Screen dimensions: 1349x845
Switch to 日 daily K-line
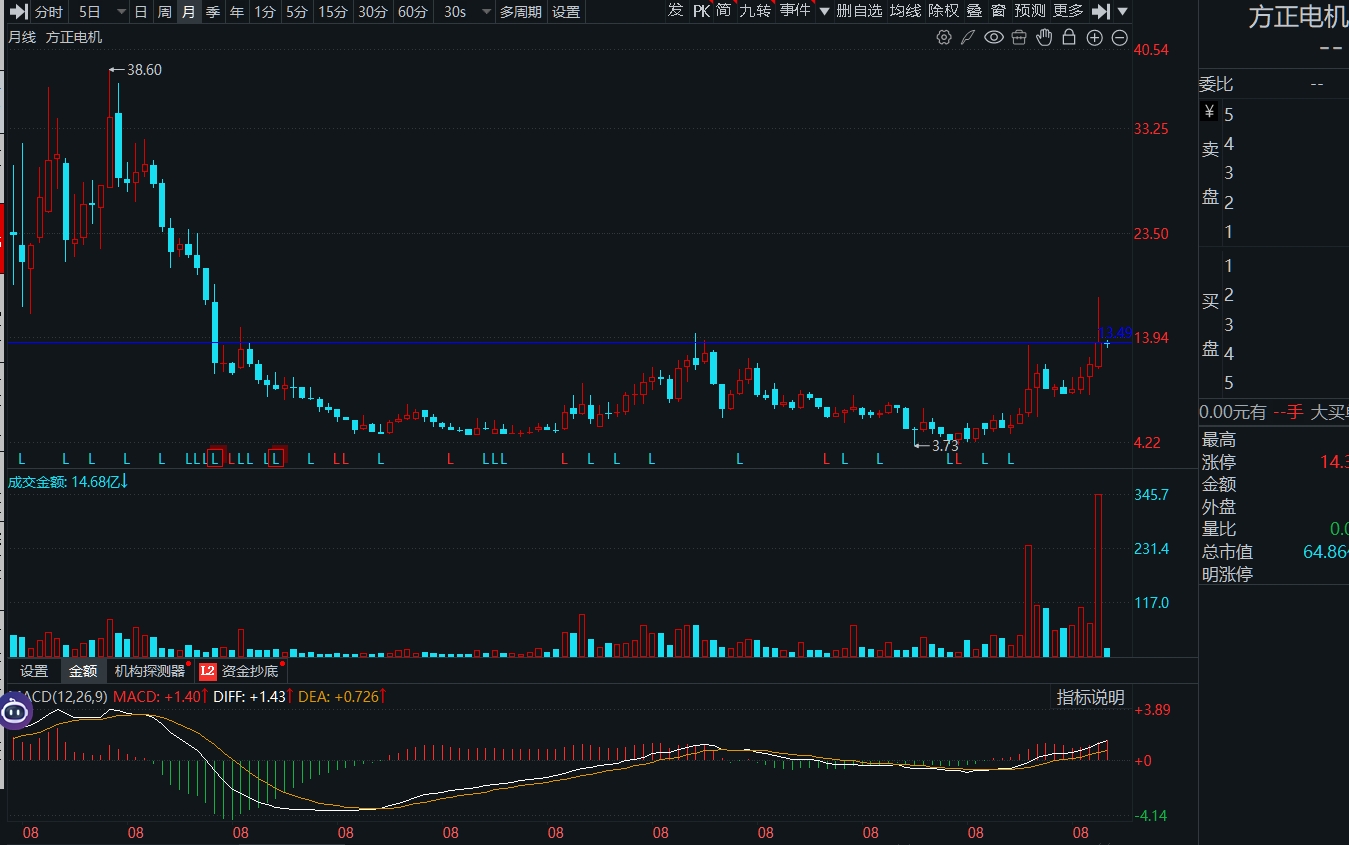click(x=140, y=12)
